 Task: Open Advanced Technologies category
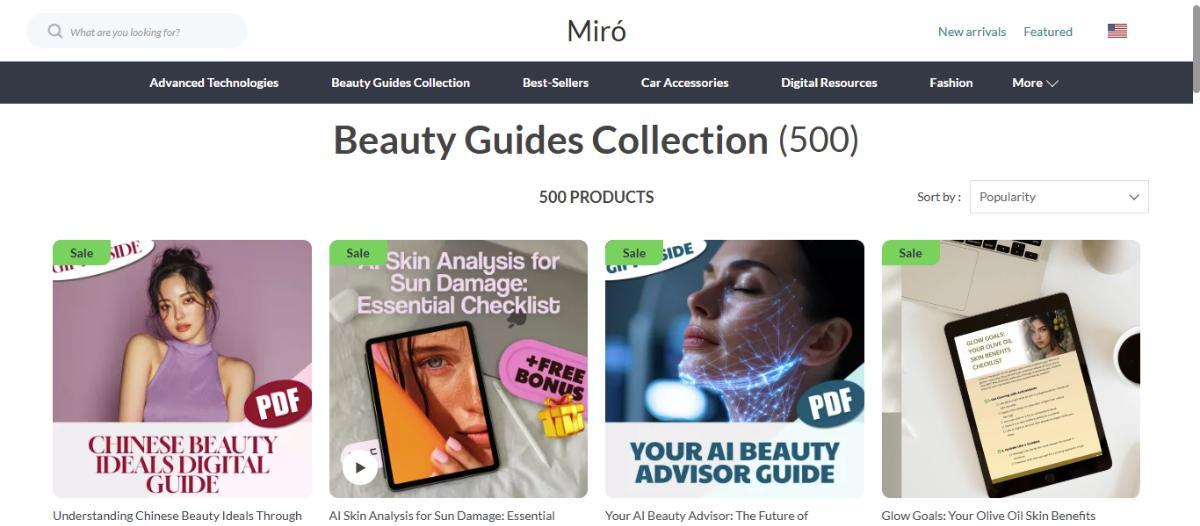pos(214,83)
